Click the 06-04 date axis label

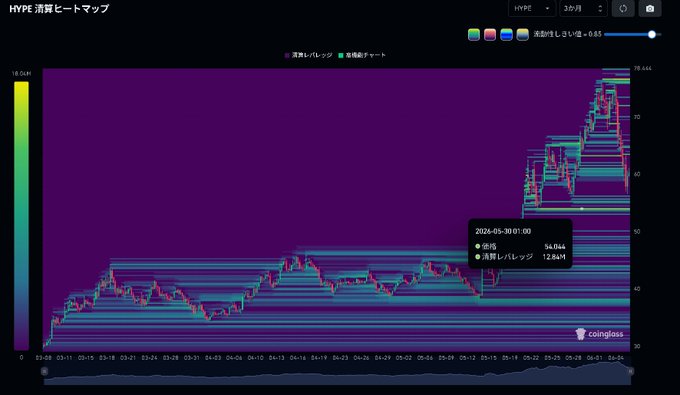point(616,358)
